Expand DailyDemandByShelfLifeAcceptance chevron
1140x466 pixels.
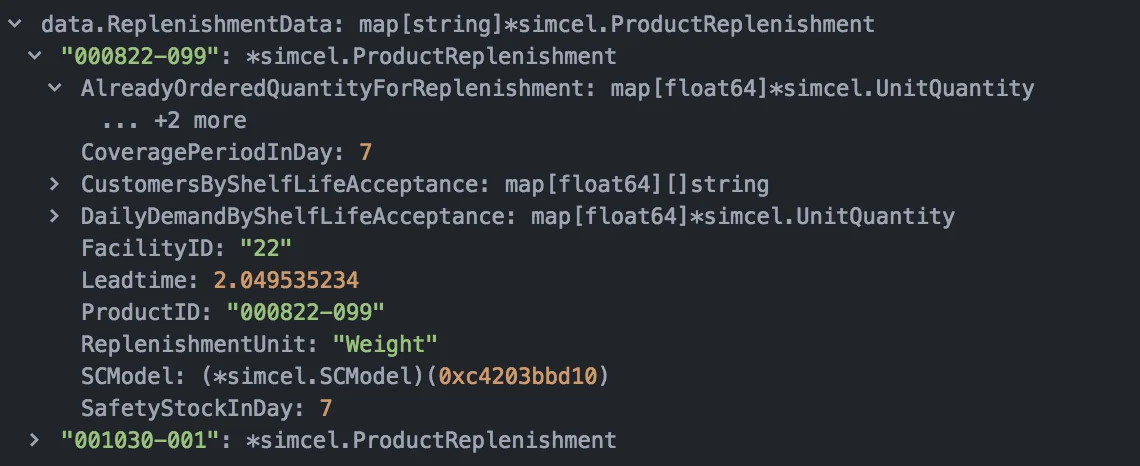tap(54, 216)
